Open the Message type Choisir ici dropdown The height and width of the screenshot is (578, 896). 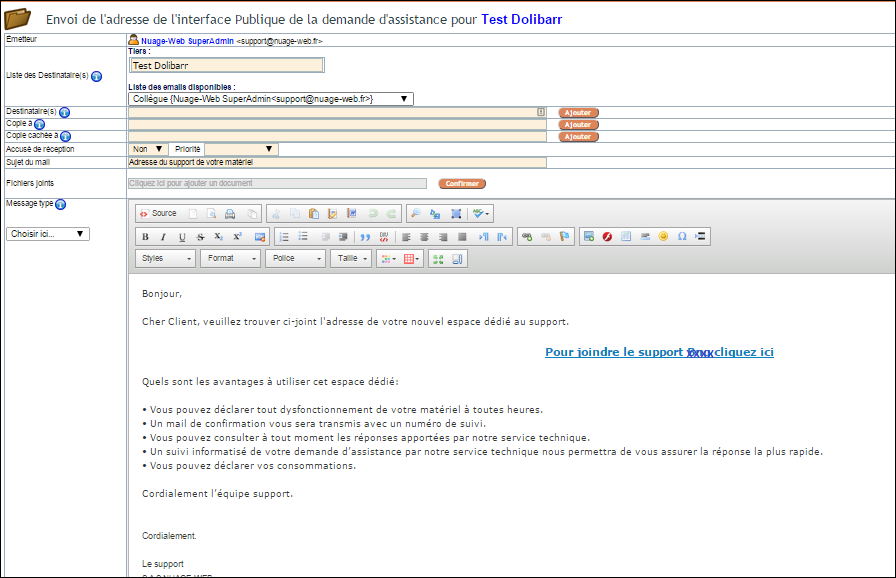point(48,234)
